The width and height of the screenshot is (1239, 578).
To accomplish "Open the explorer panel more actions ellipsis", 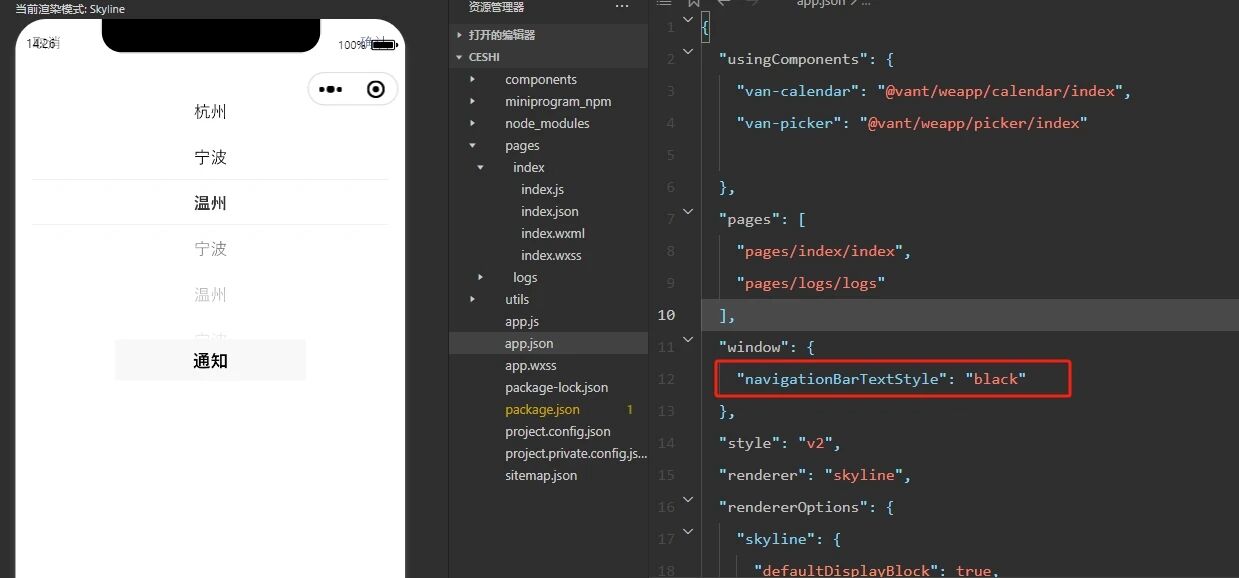I will [622, 7].
